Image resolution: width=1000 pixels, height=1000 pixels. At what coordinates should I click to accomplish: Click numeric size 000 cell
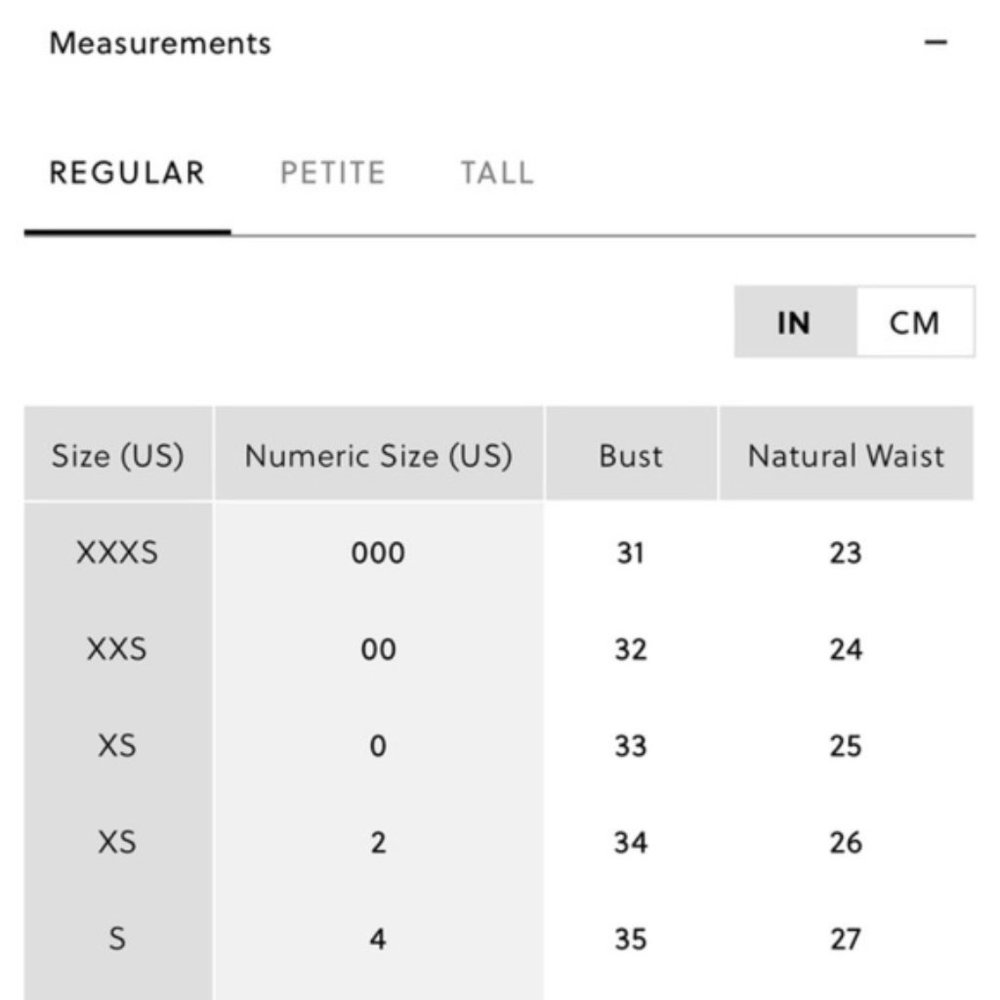[x=378, y=552]
